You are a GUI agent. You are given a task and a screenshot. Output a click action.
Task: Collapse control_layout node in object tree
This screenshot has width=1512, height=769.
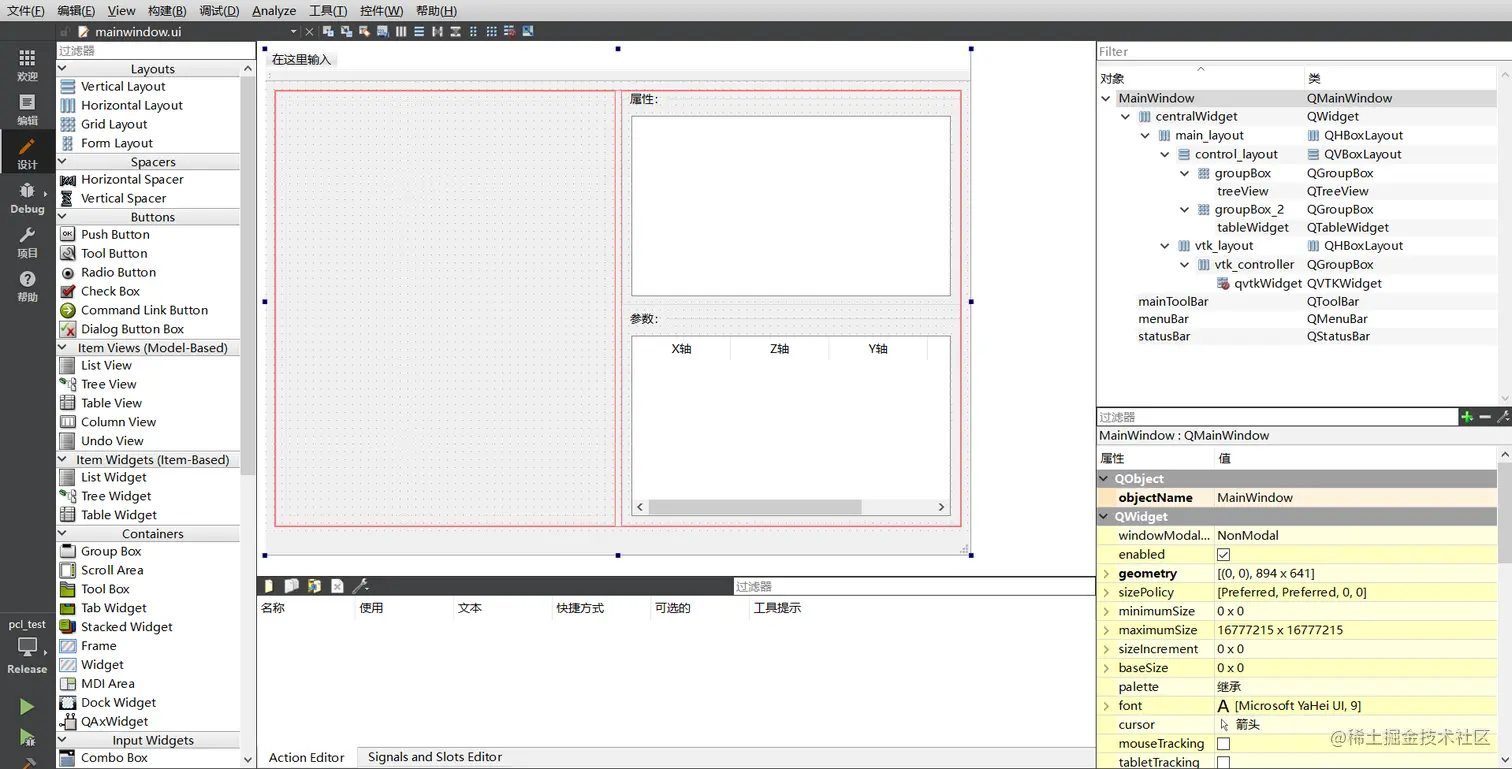(1165, 154)
